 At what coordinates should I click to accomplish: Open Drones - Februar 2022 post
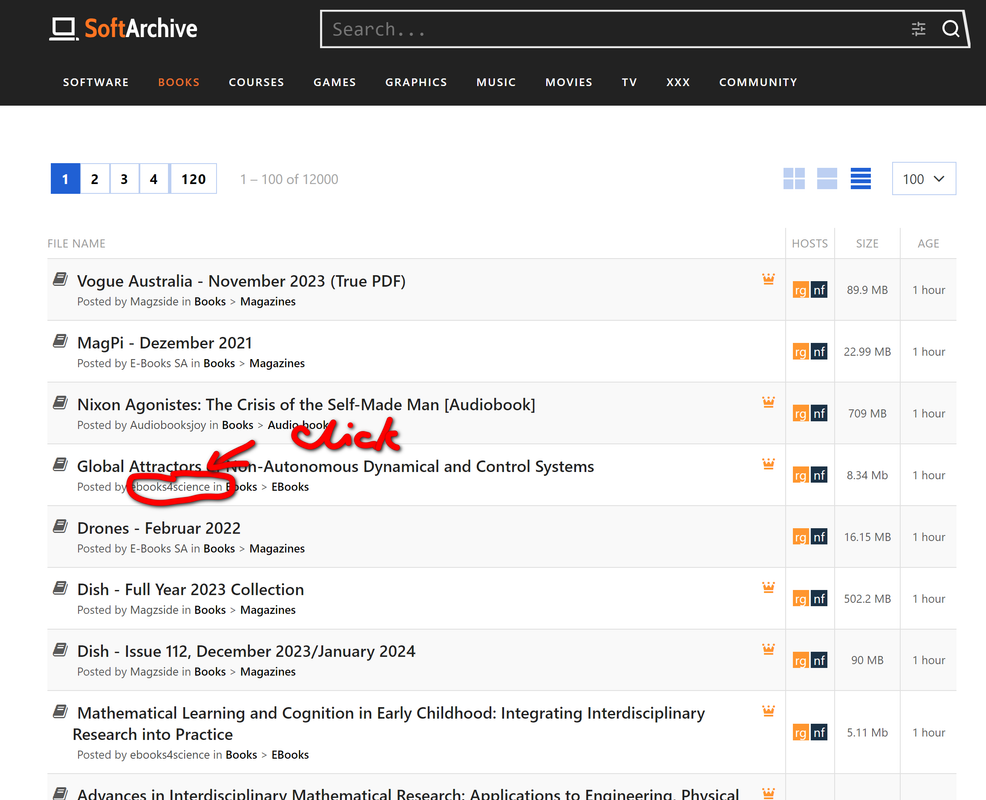point(159,528)
